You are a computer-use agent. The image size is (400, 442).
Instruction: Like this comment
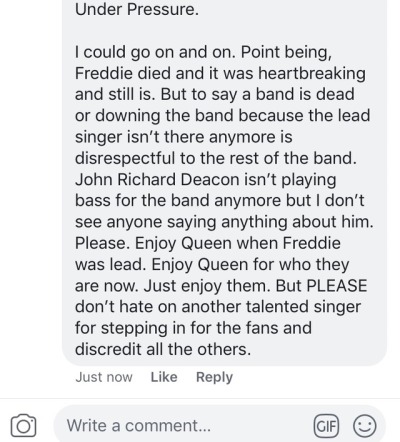pyautogui.click(x=164, y=377)
